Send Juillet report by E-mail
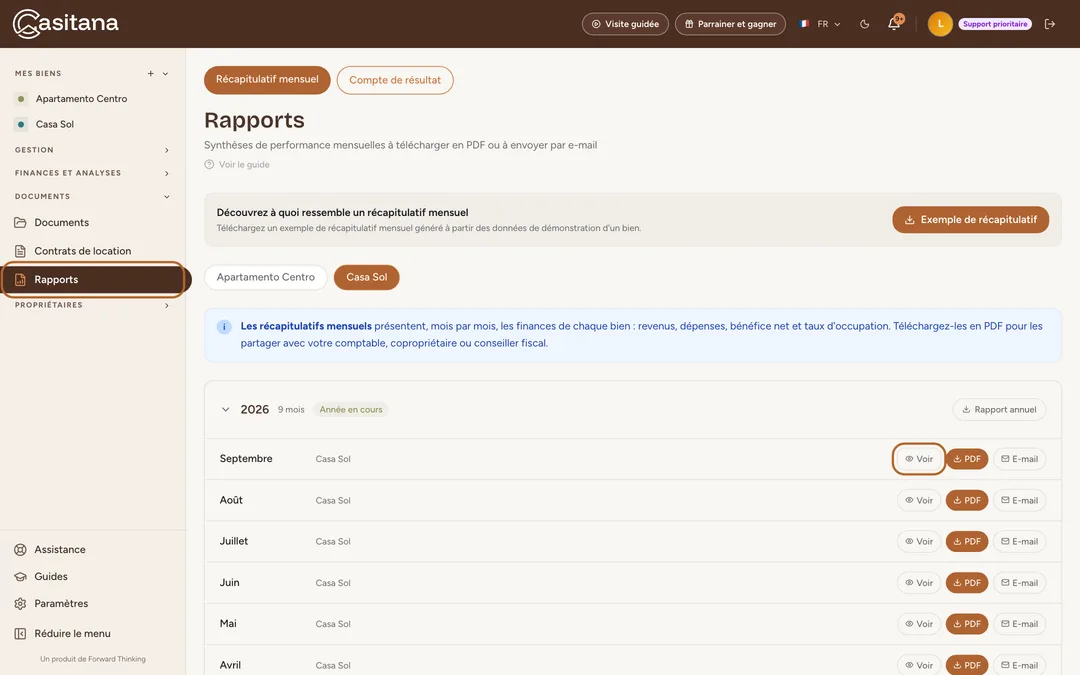The height and width of the screenshot is (675, 1080). tap(1019, 542)
